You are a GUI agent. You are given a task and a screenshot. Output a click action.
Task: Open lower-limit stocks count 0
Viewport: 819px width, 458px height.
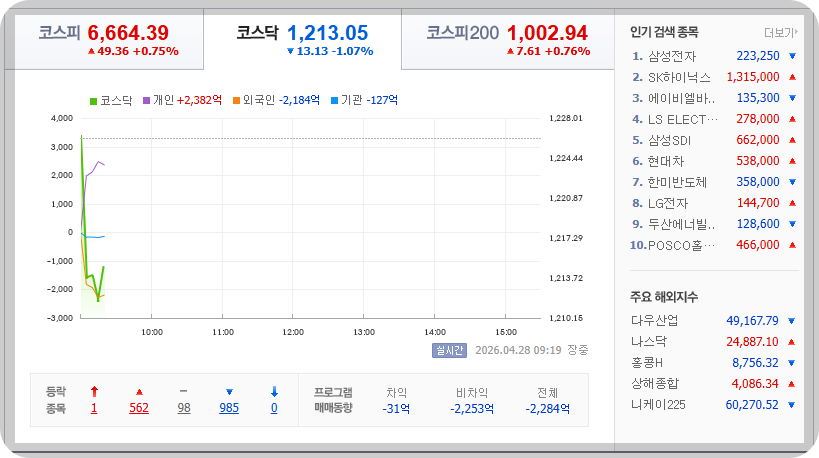pyautogui.click(x=274, y=408)
